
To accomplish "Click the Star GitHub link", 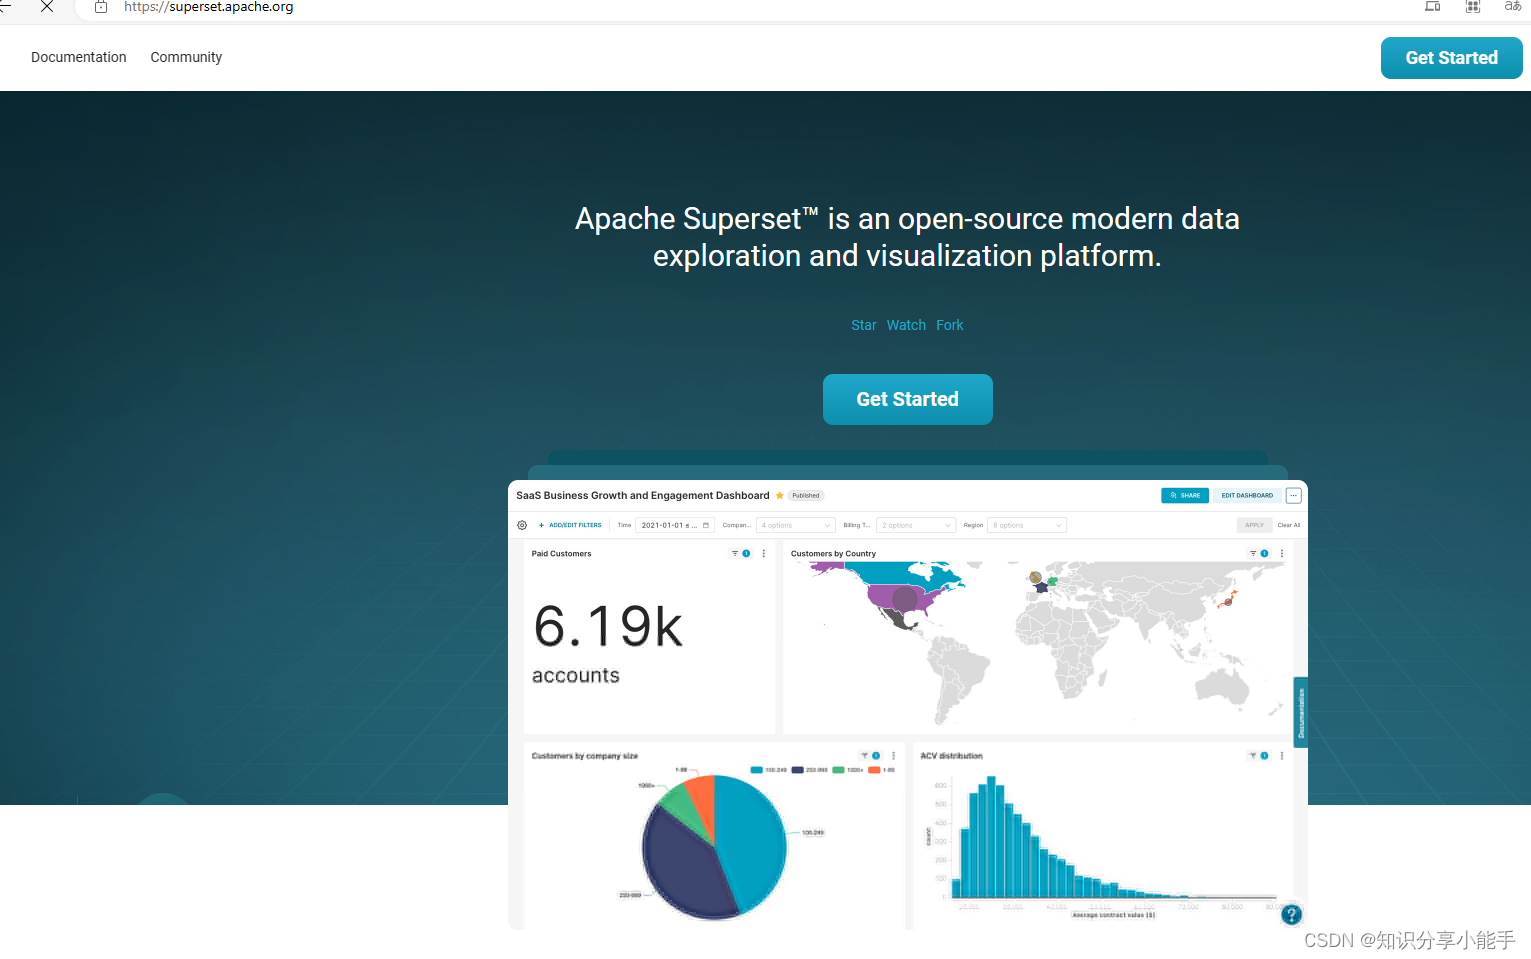I will (x=863, y=325).
